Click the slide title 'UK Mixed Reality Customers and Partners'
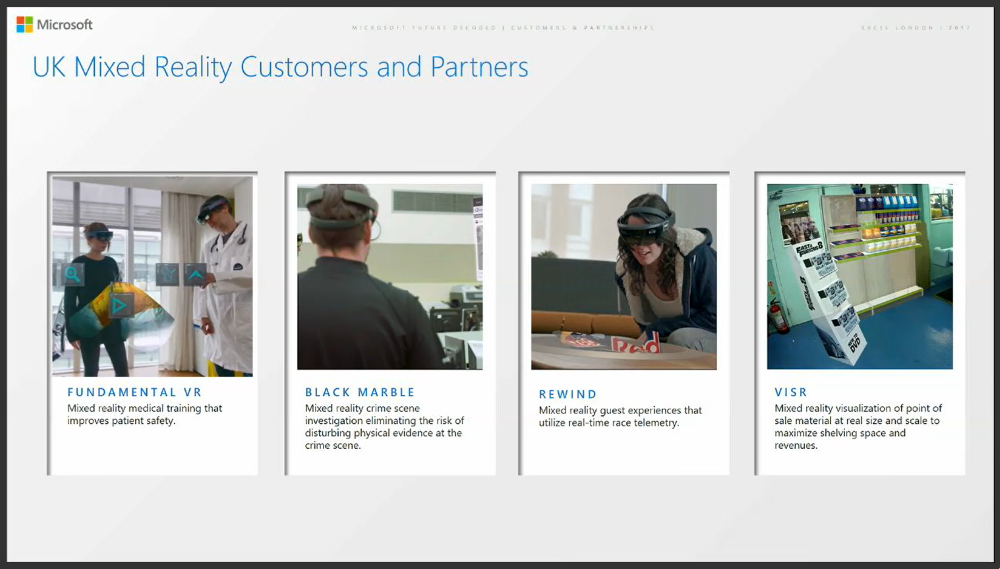 (280, 67)
